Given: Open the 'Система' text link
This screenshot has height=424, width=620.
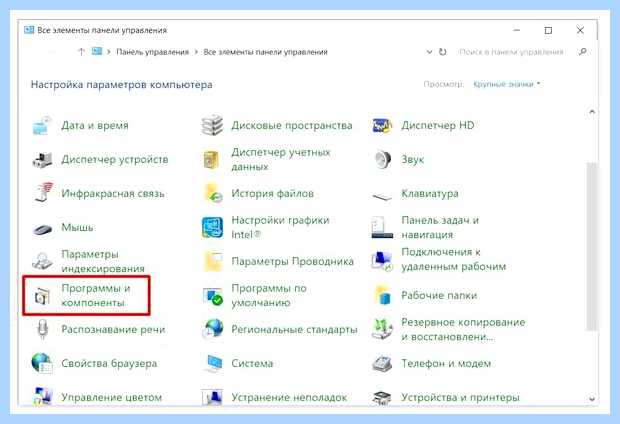Looking at the screenshot, I should point(252,363).
